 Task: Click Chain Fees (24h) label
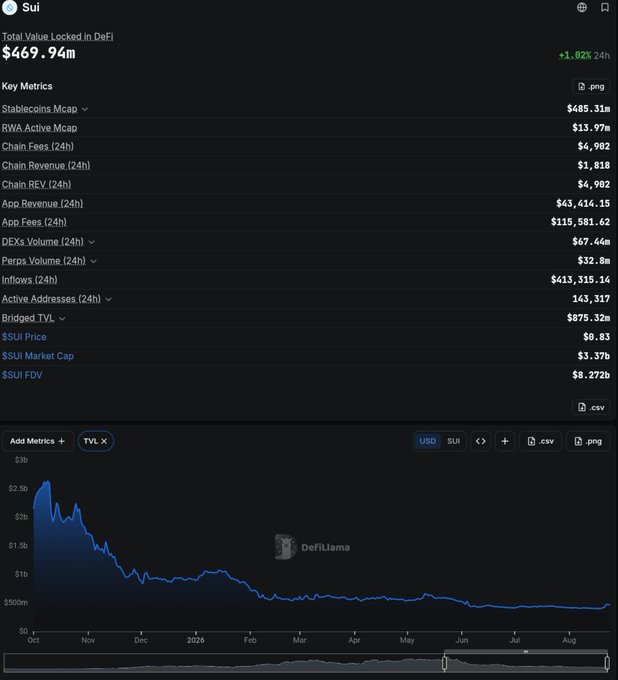pyautogui.click(x=38, y=147)
